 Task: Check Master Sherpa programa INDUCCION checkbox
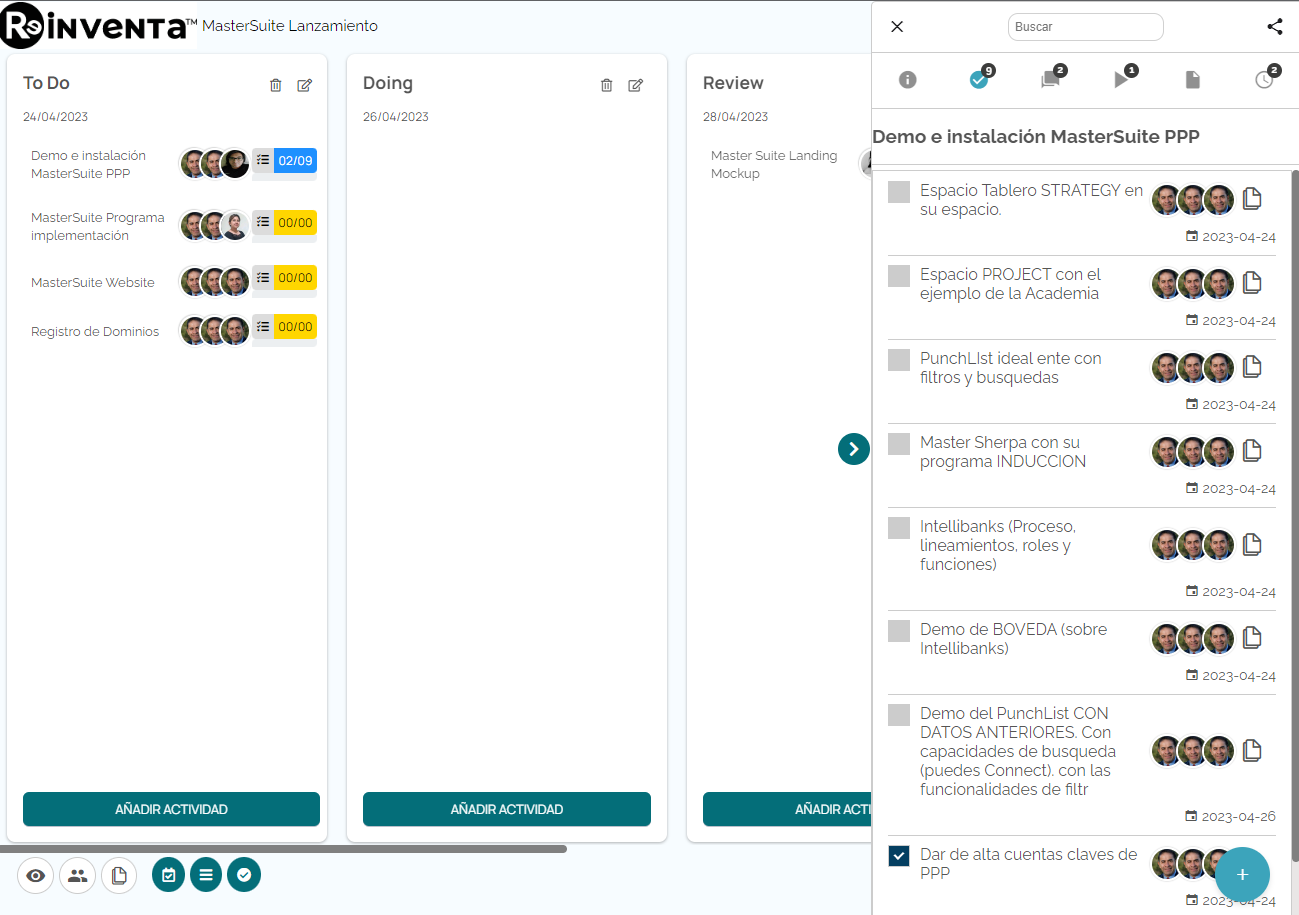click(x=899, y=444)
